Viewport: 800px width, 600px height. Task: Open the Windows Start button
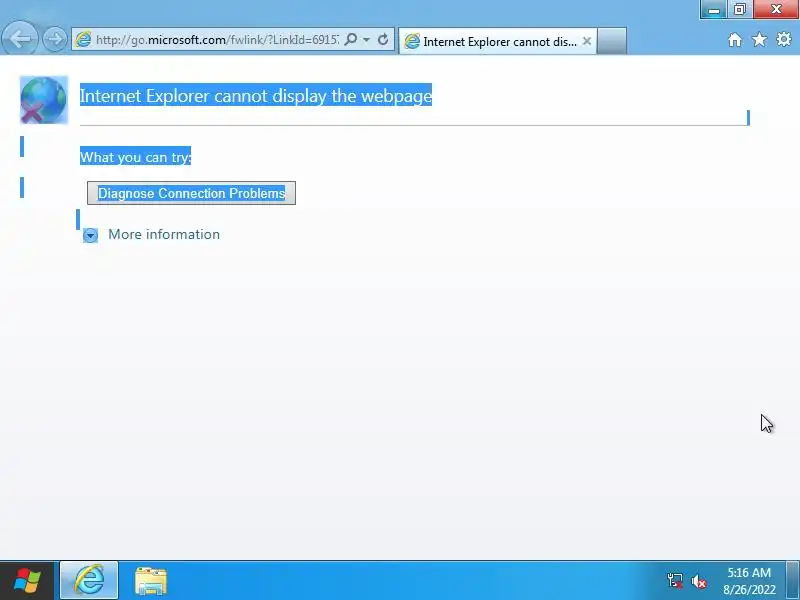pos(28,581)
